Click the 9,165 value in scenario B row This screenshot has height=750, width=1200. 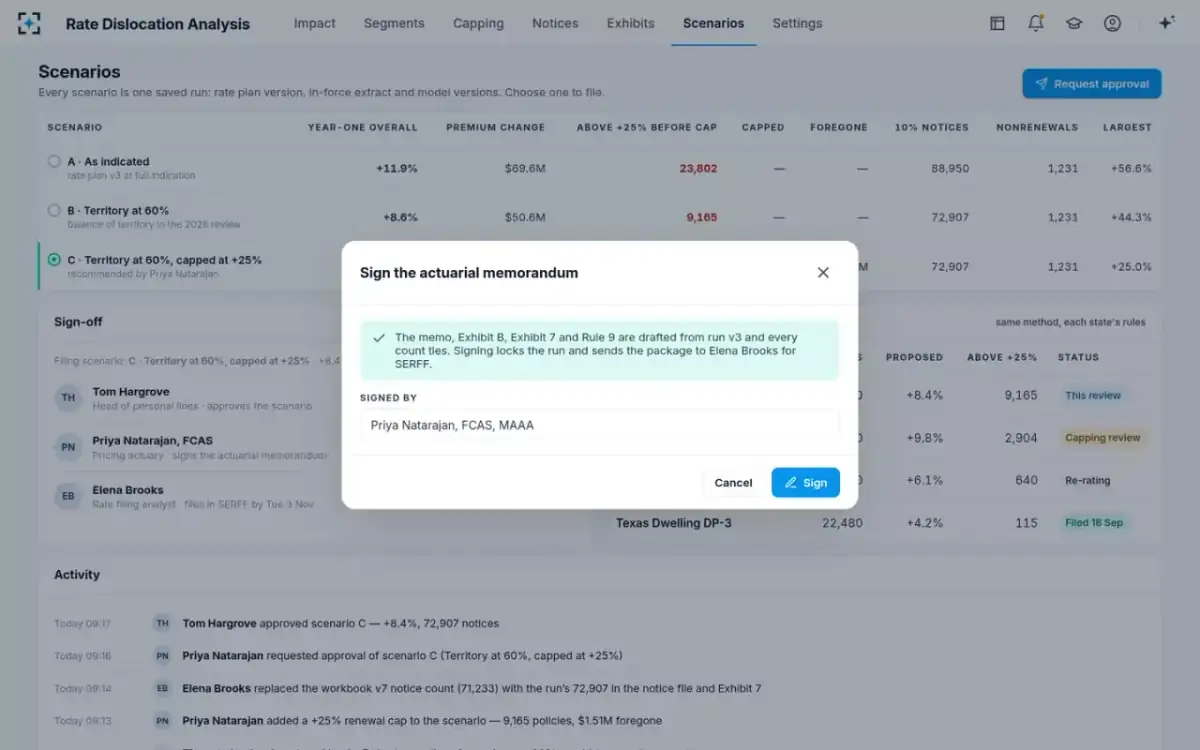[702, 217]
